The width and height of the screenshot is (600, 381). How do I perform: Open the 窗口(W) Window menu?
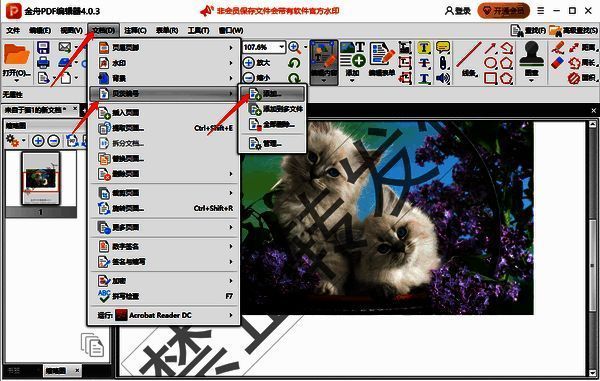pos(231,30)
